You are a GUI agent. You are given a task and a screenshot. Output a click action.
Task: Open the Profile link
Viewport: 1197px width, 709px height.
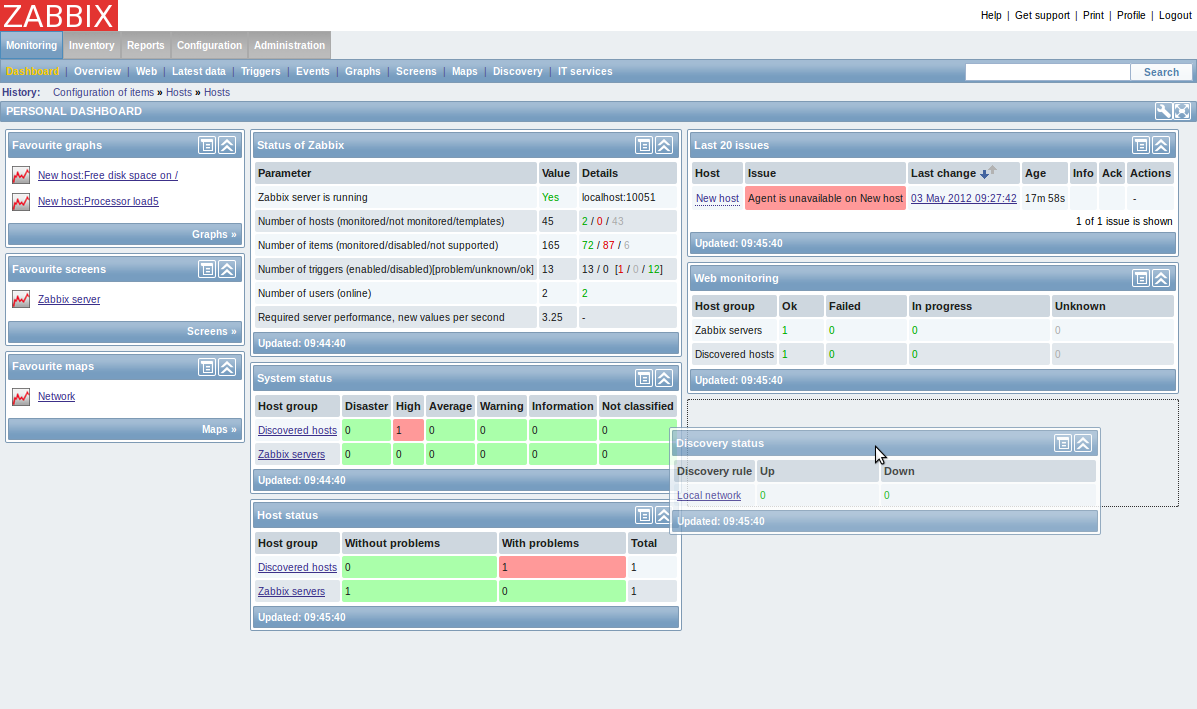pyautogui.click(x=1131, y=15)
